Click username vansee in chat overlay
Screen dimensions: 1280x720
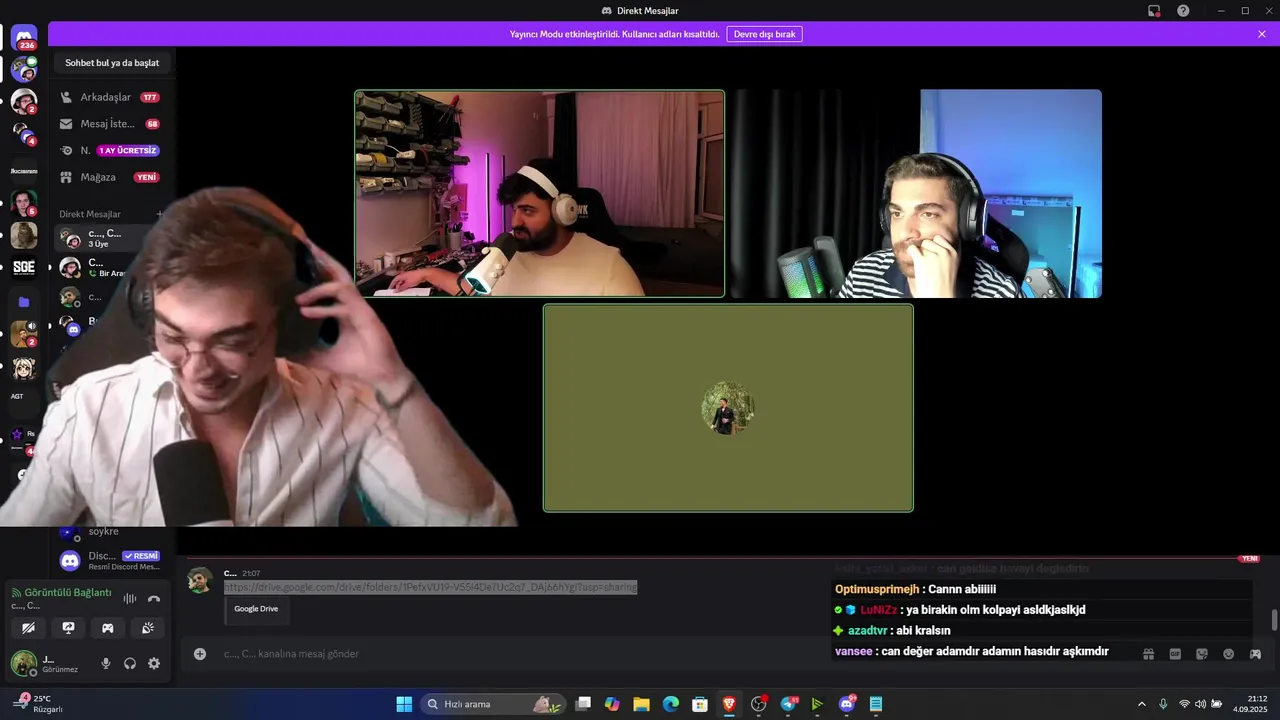[855, 651]
